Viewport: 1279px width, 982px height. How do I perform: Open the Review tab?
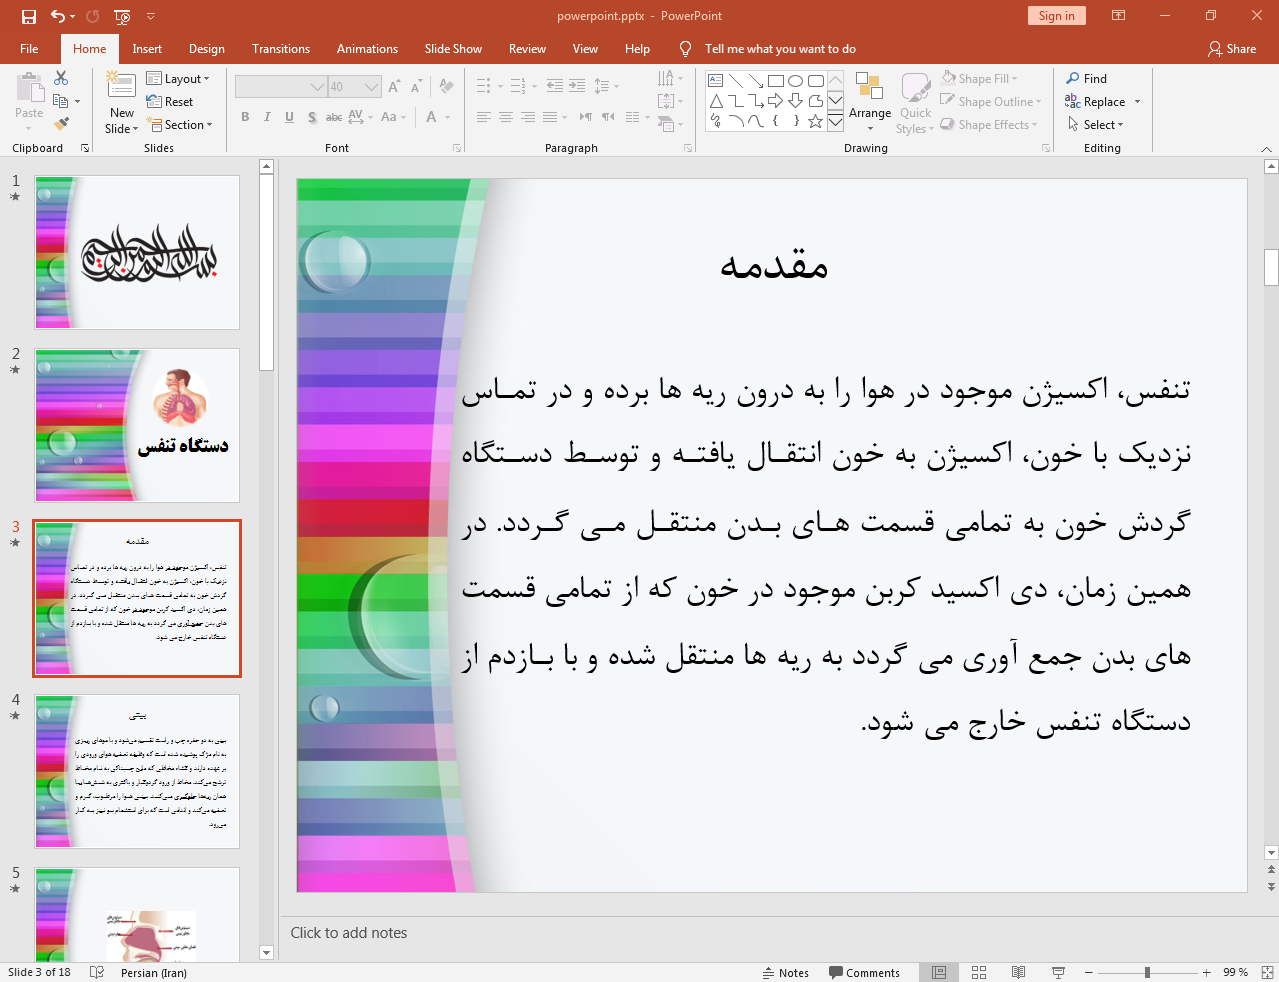(x=527, y=49)
